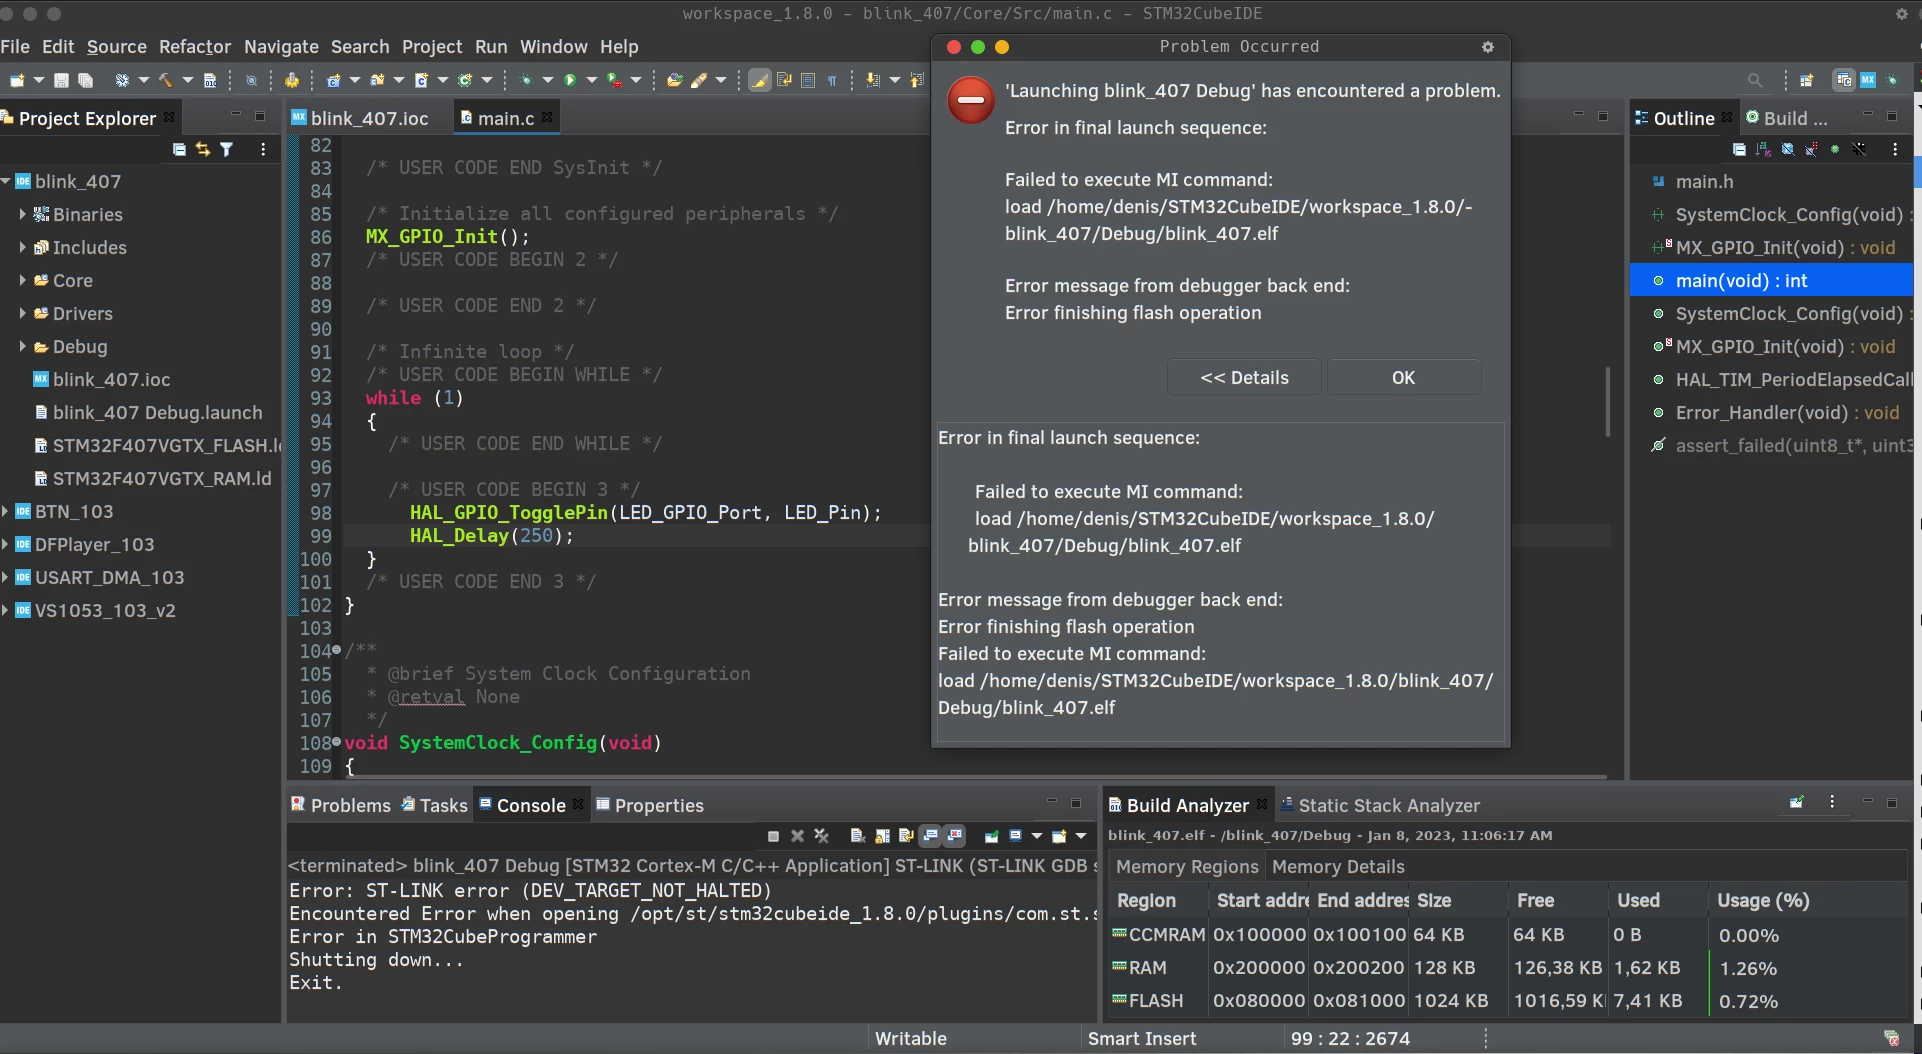Image resolution: width=1922 pixels, height=1054 pixels.
Task: Open the Refactor menu
Action: tap(195, 47)
